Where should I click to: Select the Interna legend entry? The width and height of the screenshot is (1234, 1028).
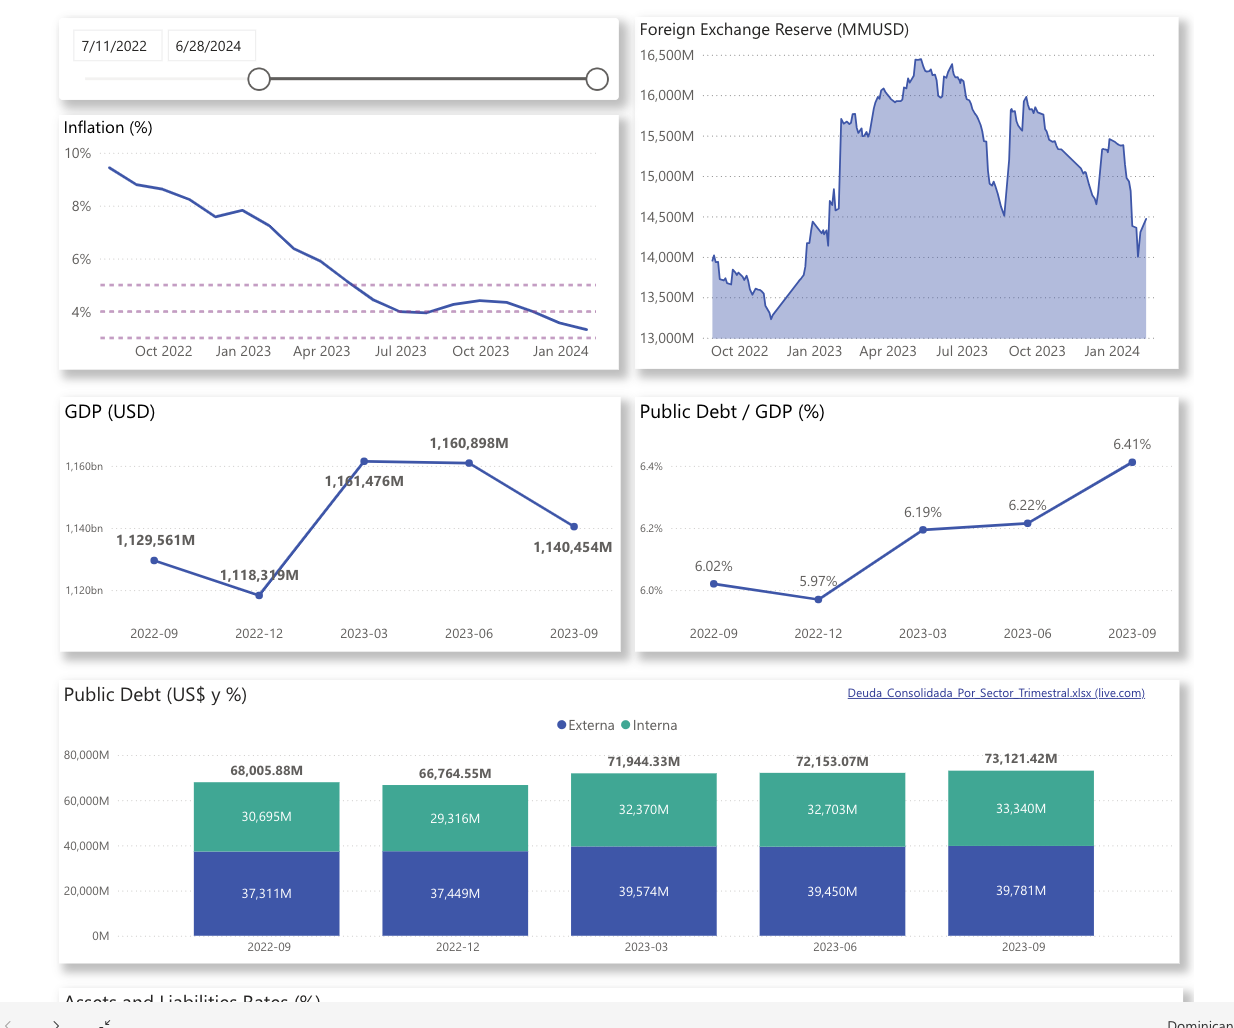pyautogui.click(x=649, y=726)
